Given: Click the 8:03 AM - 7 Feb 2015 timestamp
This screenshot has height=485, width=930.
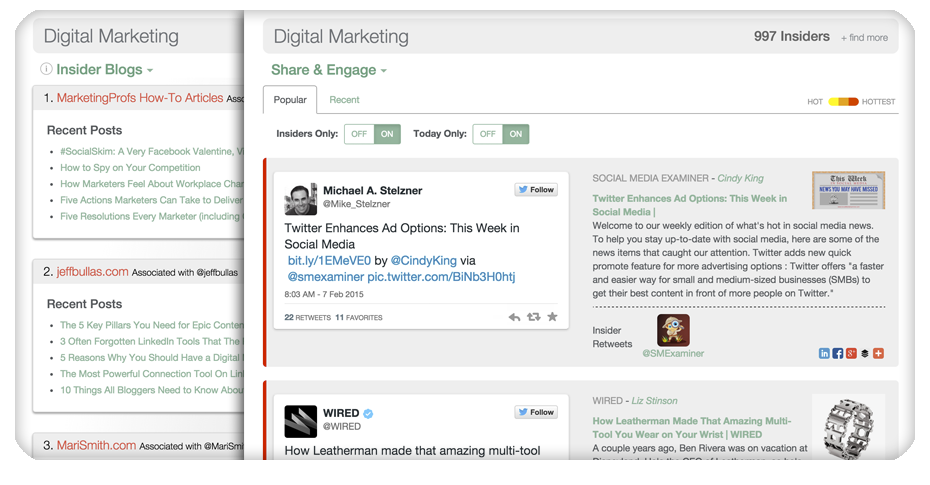Looking at the screenshot, I should 324,294.
